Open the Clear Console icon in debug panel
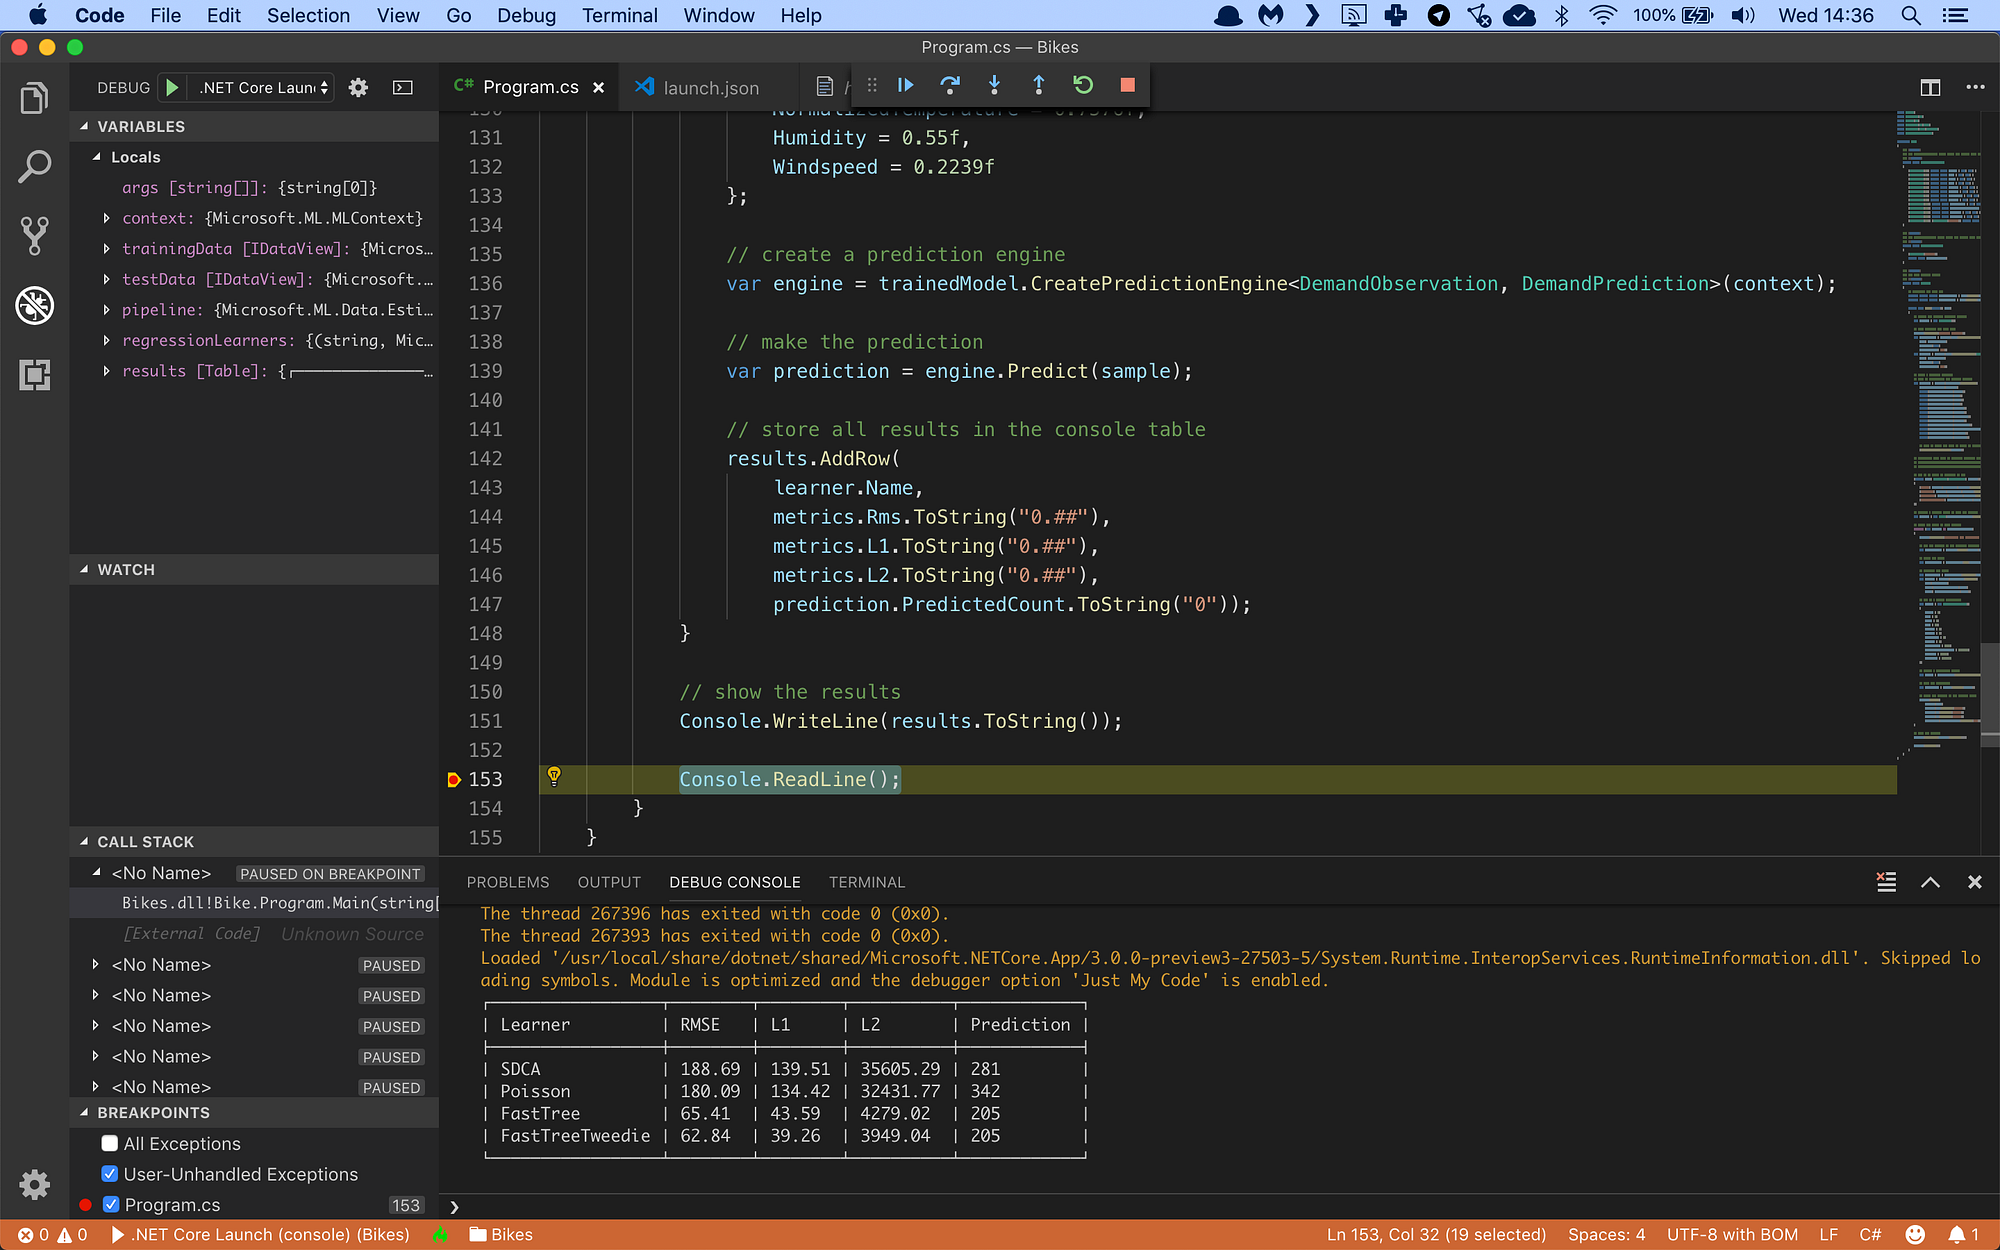2000x1250 pixels. click(1886, 882)
